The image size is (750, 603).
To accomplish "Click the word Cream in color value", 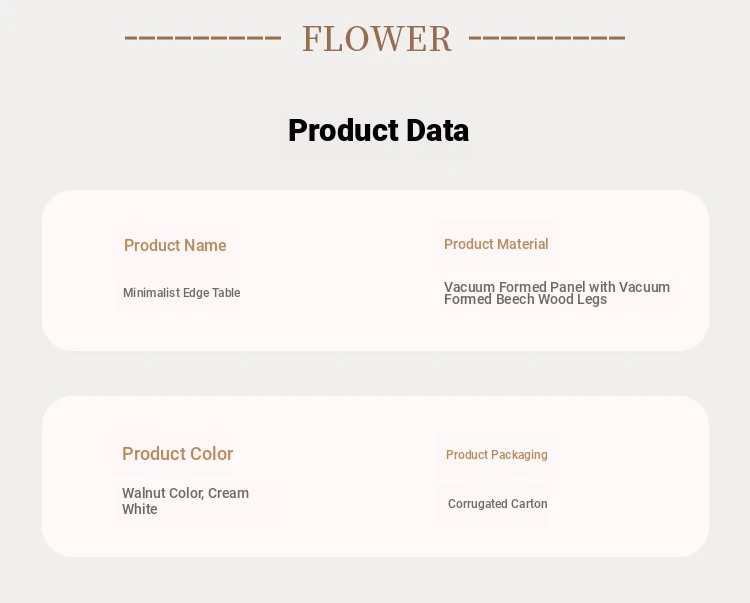I will coord(228,493).
